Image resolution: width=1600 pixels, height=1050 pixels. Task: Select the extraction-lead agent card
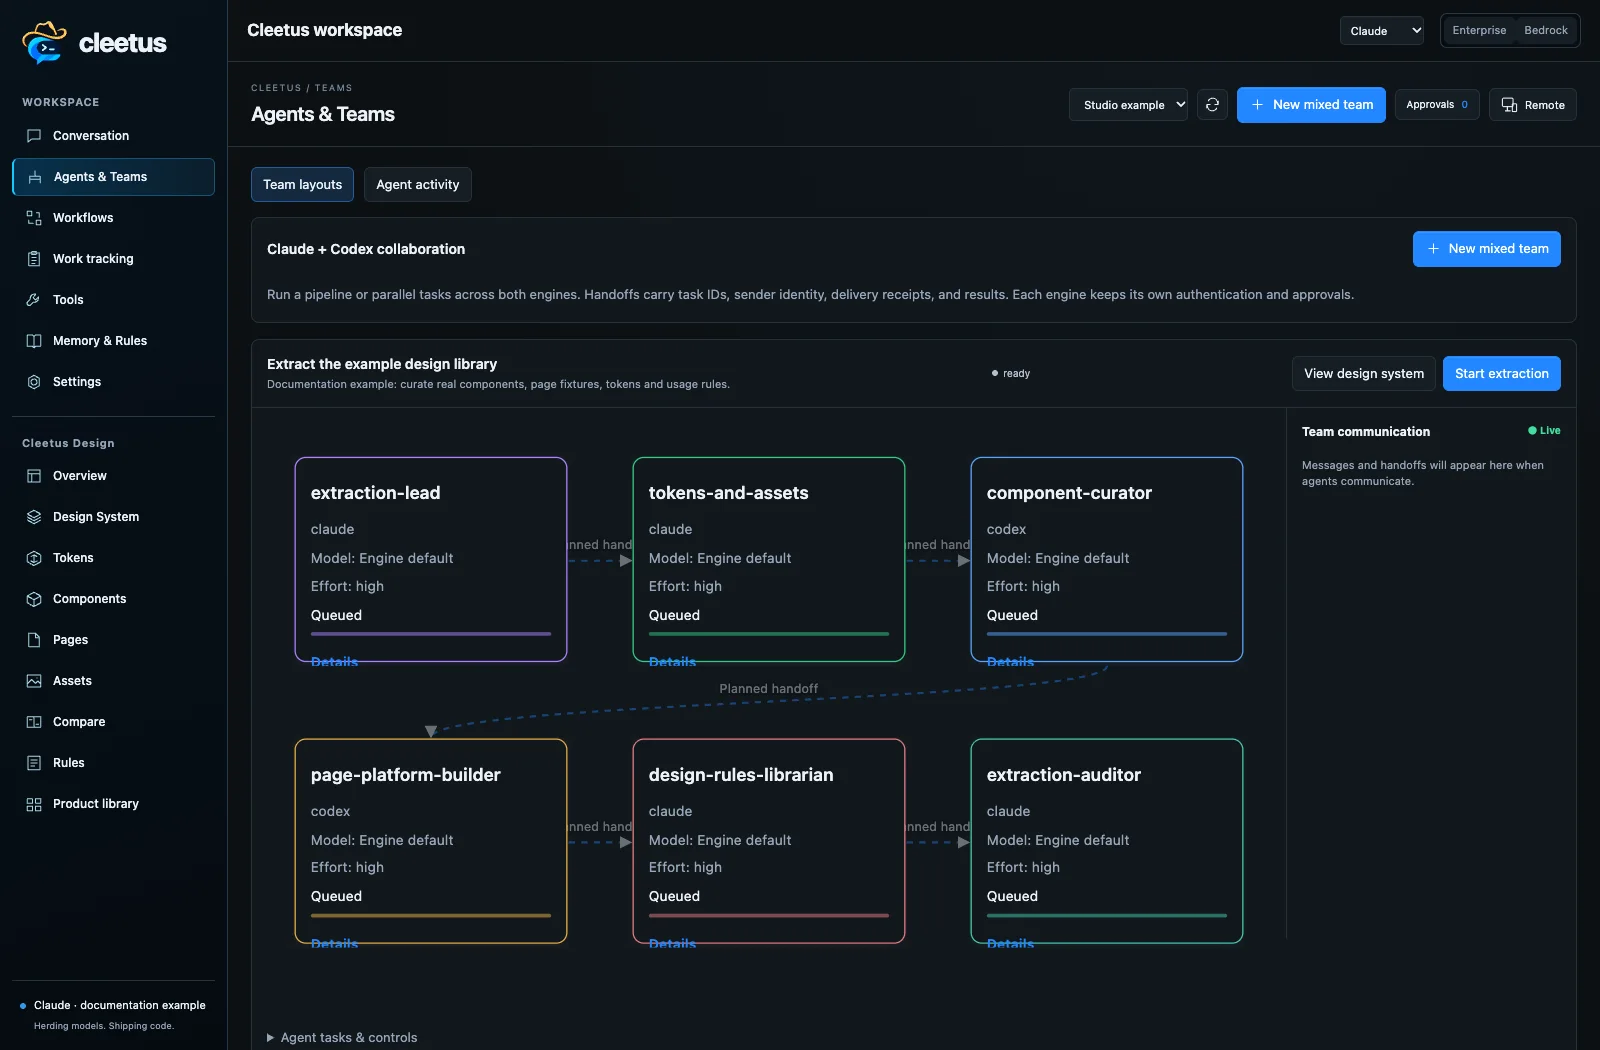(x=431, y=560)
